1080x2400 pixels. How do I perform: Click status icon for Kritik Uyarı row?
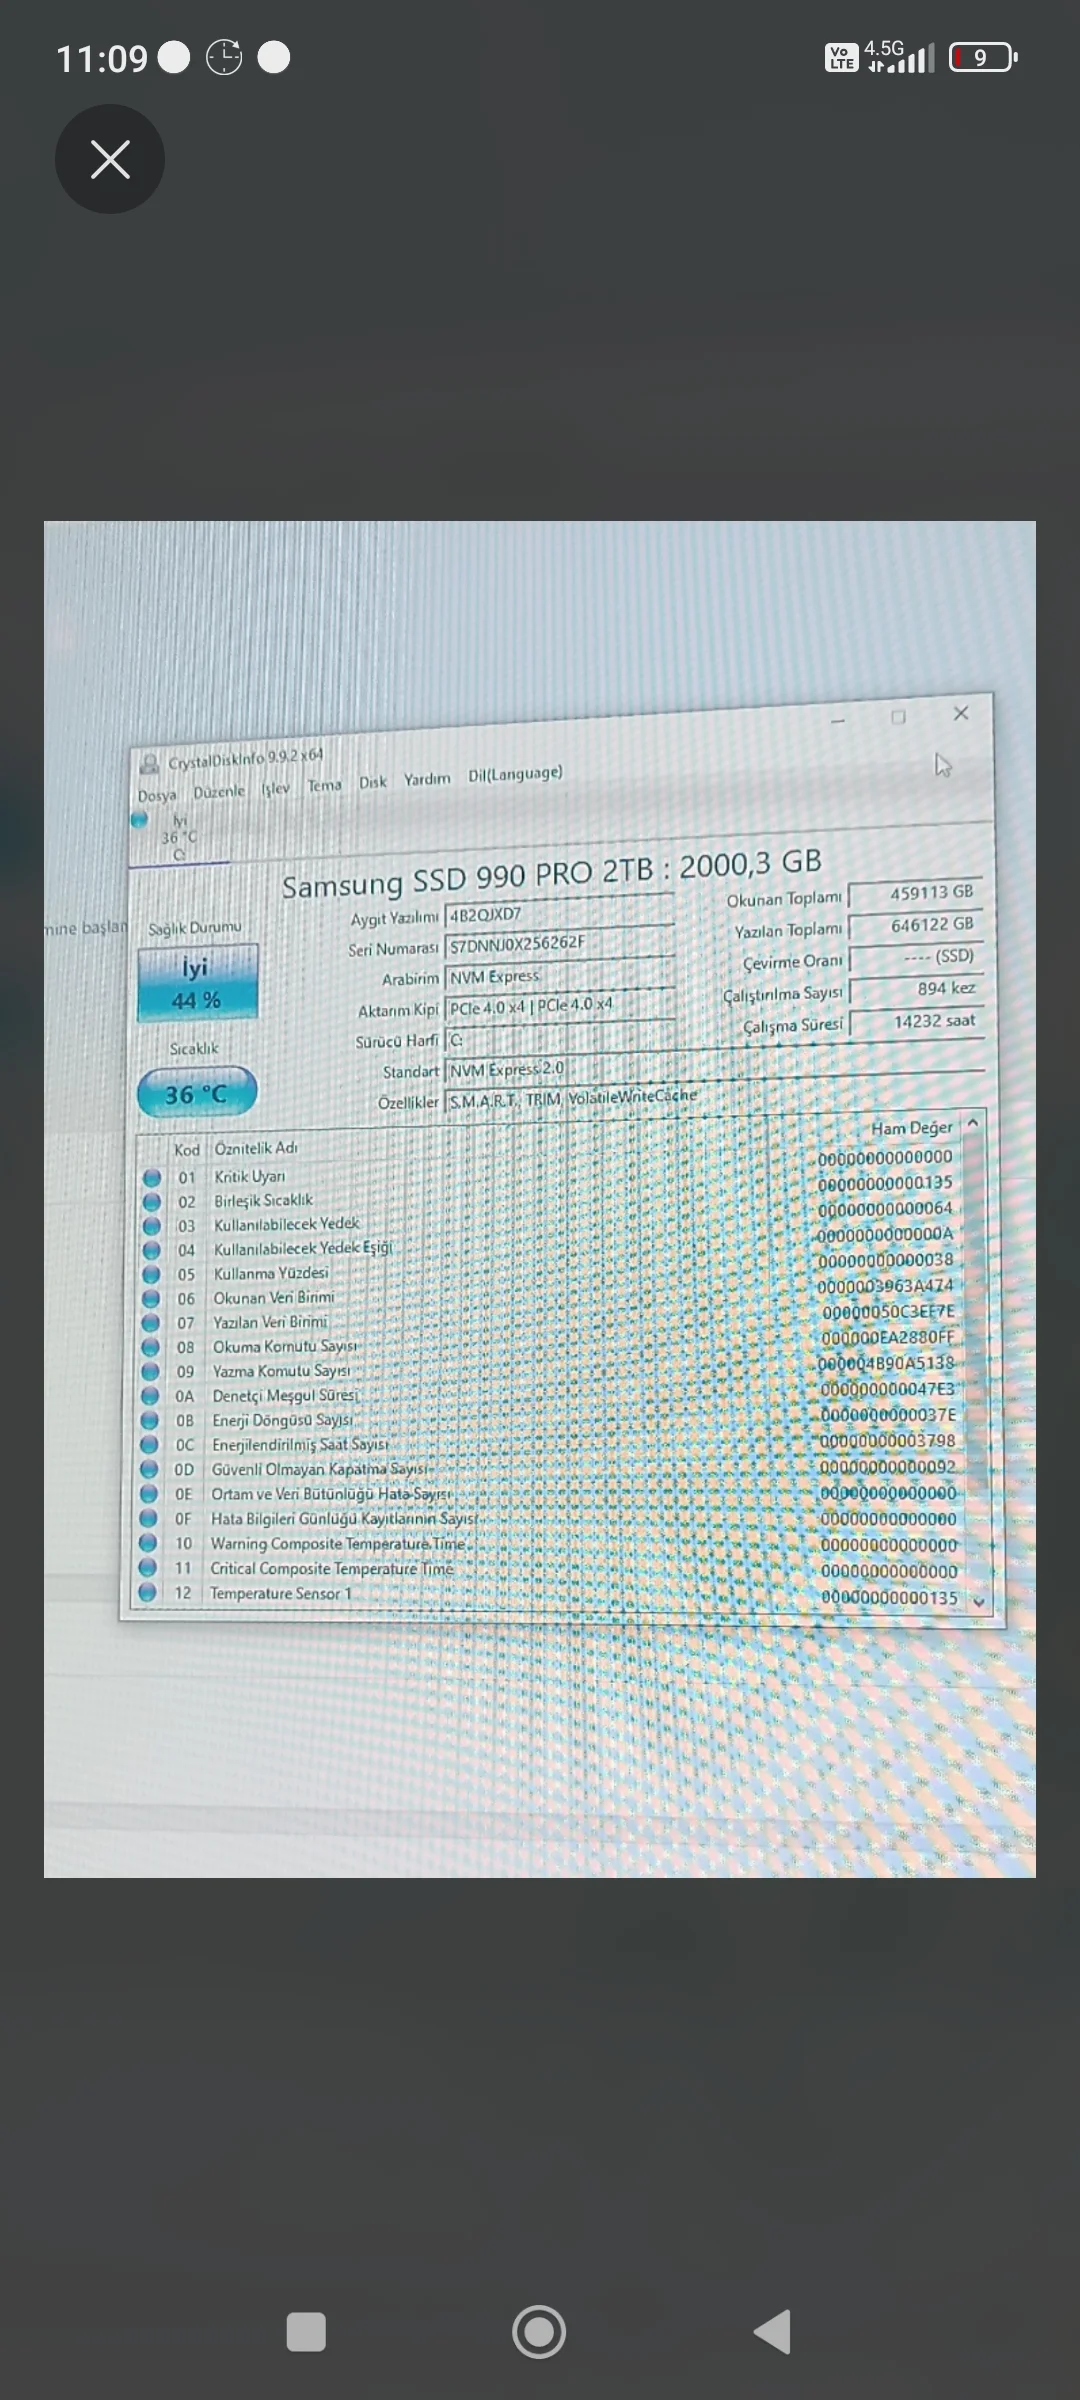pos(152,1178)
